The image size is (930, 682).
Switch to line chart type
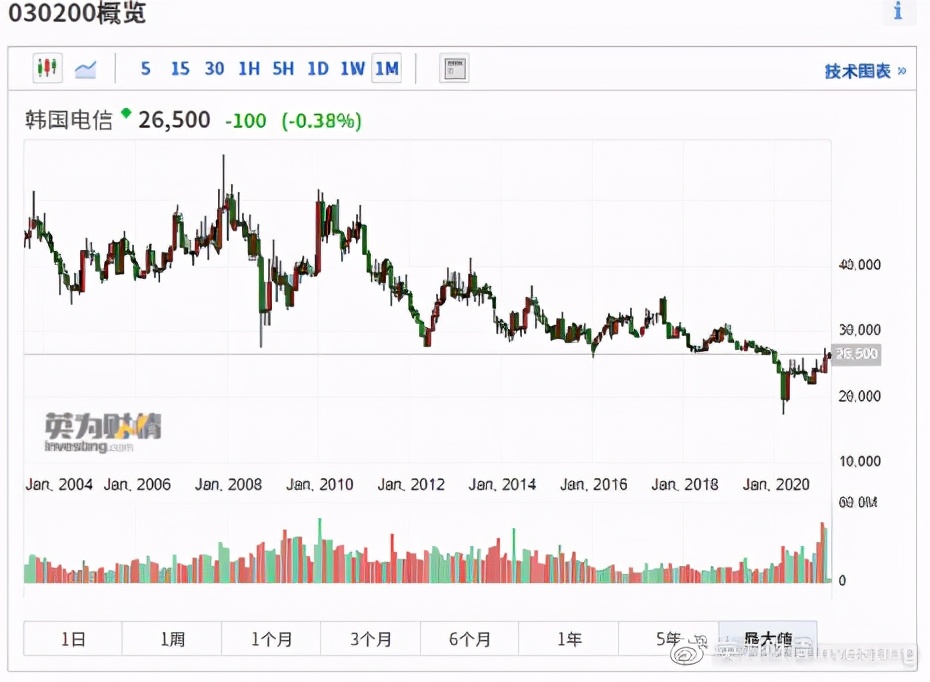tap(85, 69)
